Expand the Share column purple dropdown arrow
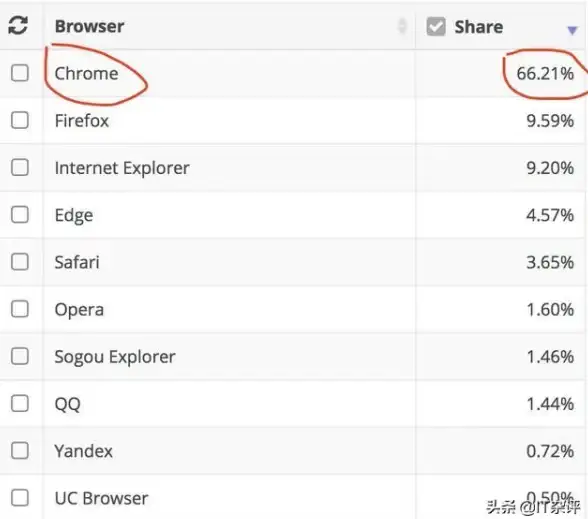 click(x=572, y=30)
